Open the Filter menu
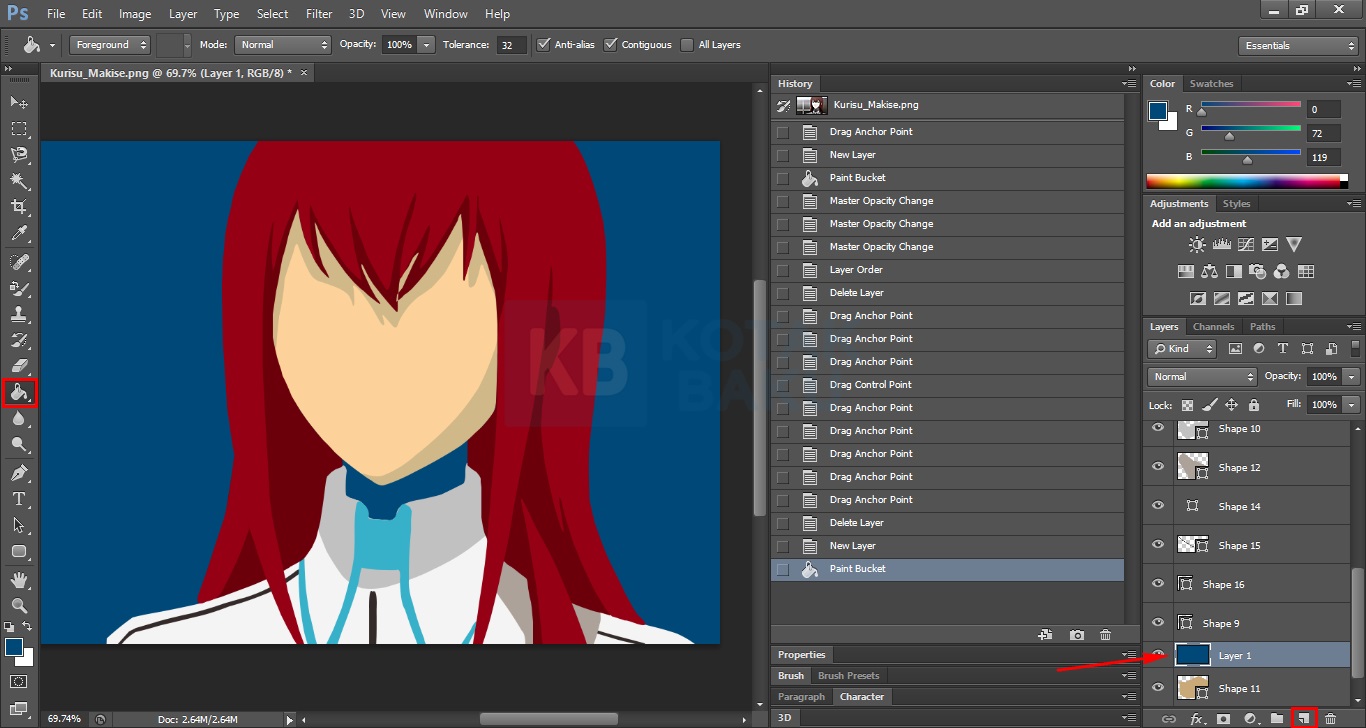The image size is (1366, 728). [319, 13]
